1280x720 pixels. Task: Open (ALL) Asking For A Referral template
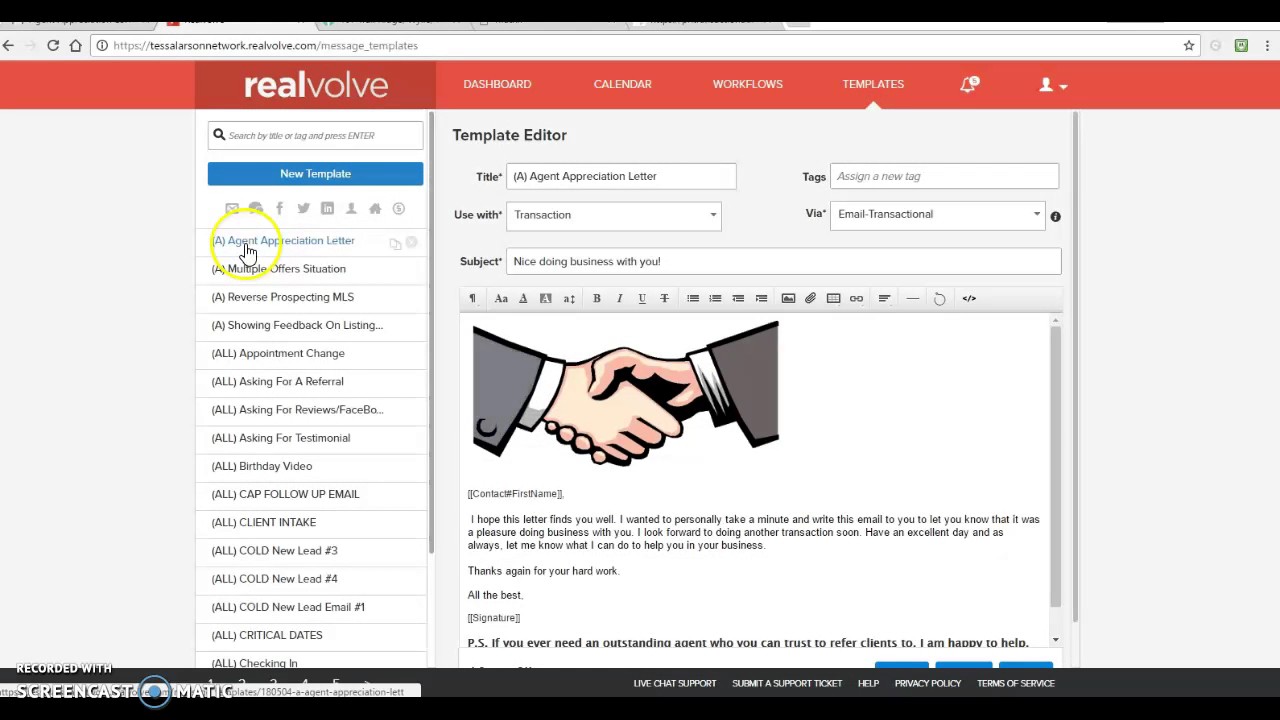pyautogui.click(x=277, y=381)
